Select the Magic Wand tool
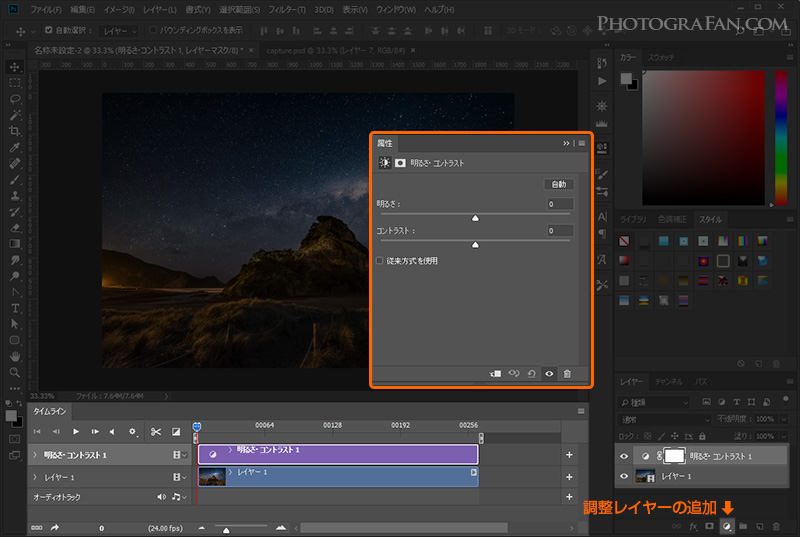 pos(15,115)
